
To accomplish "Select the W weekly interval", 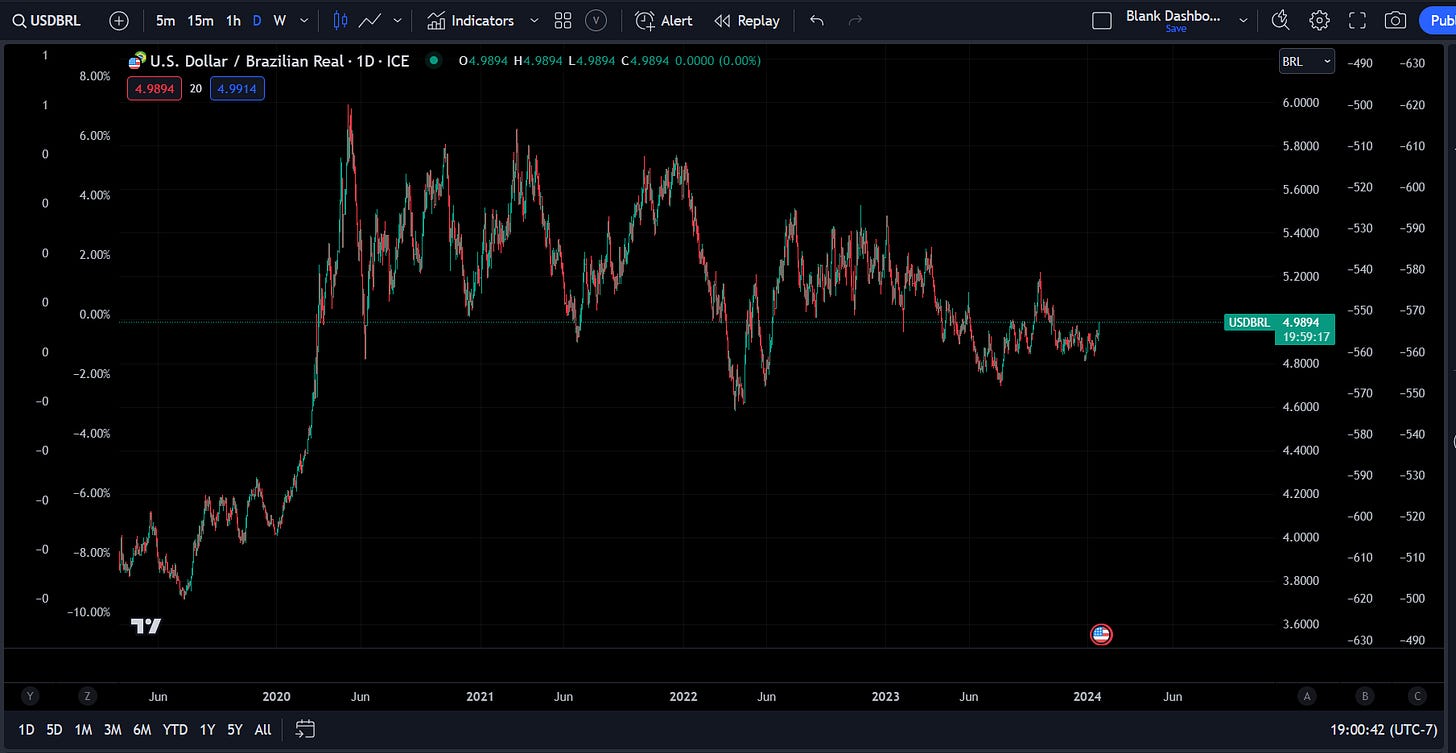I will [280, 20].
